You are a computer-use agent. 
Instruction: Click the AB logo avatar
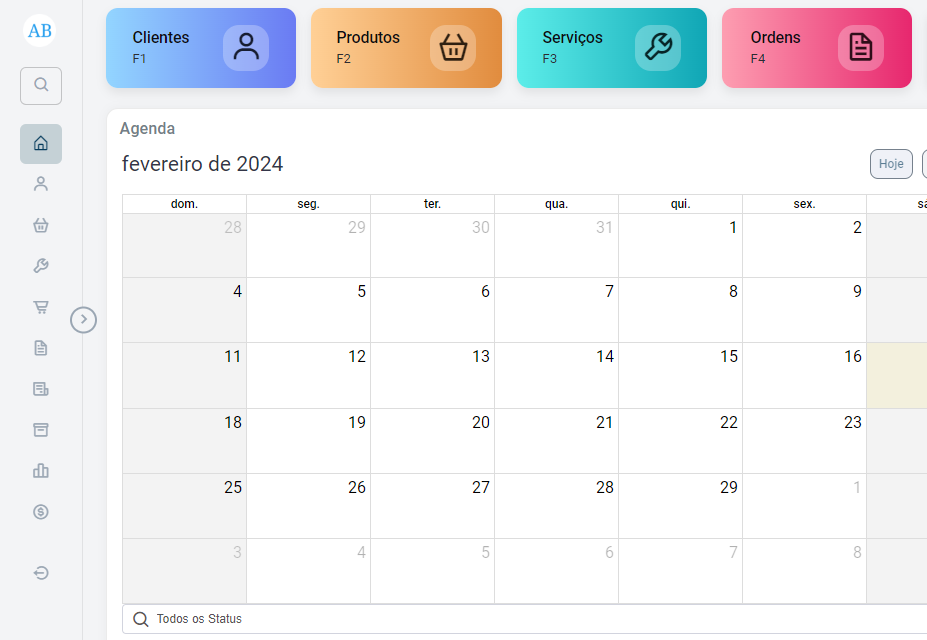pyautogui.click(x=40, y=31)
